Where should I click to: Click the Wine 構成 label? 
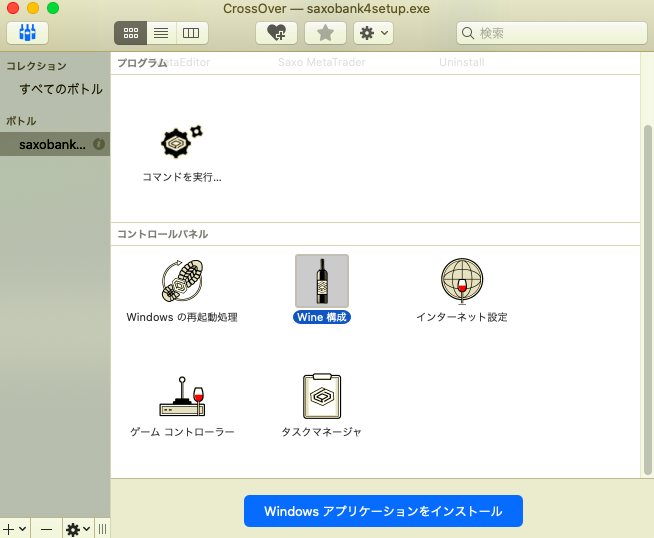pyautogui.click(x=322, y=317)
